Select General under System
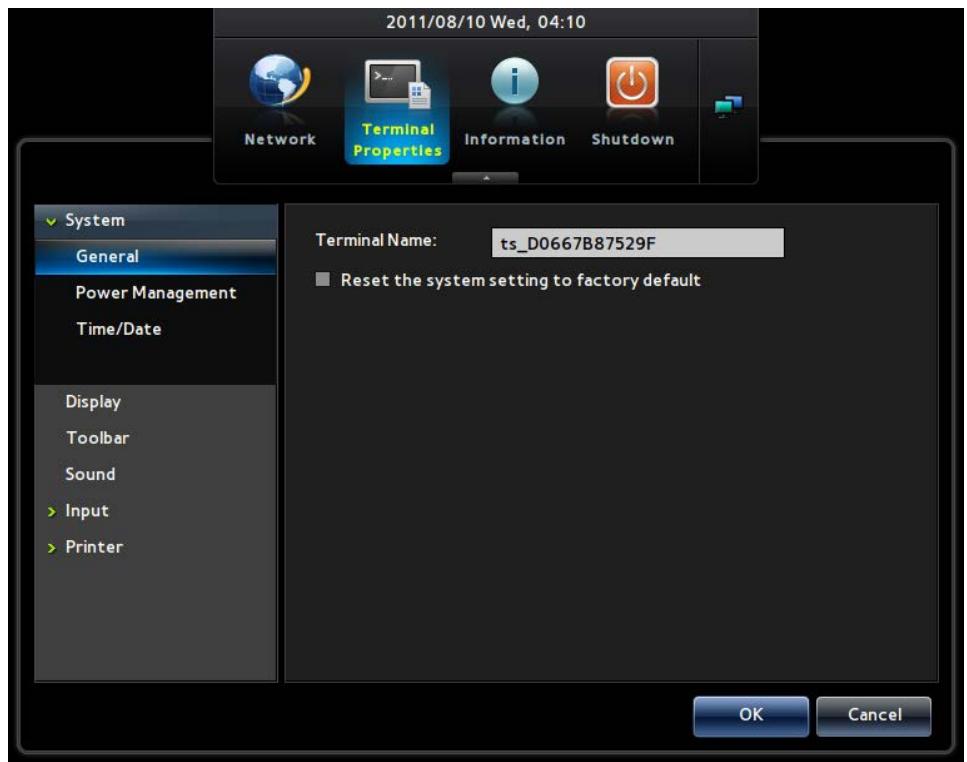 coord(155,256)
